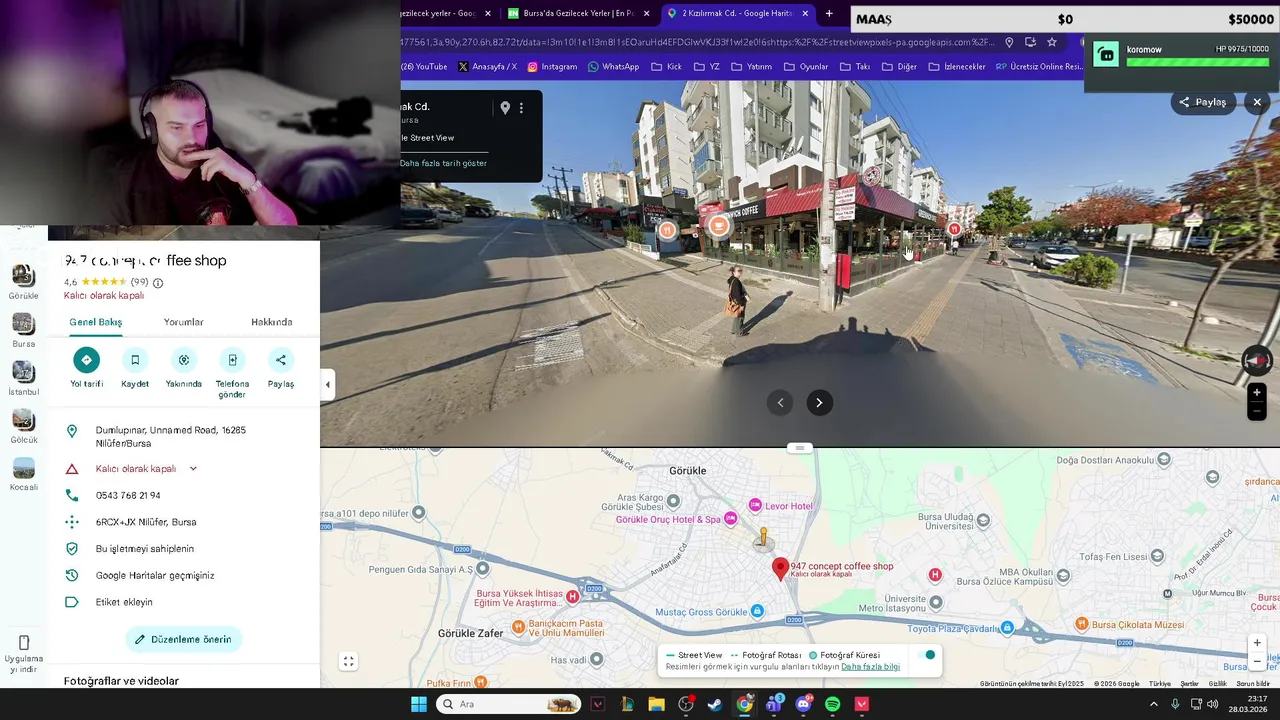Click the expand fullscreen map icon
Image resolution: width=1280 pixels, height=720 pixels.
click(348, 661)
